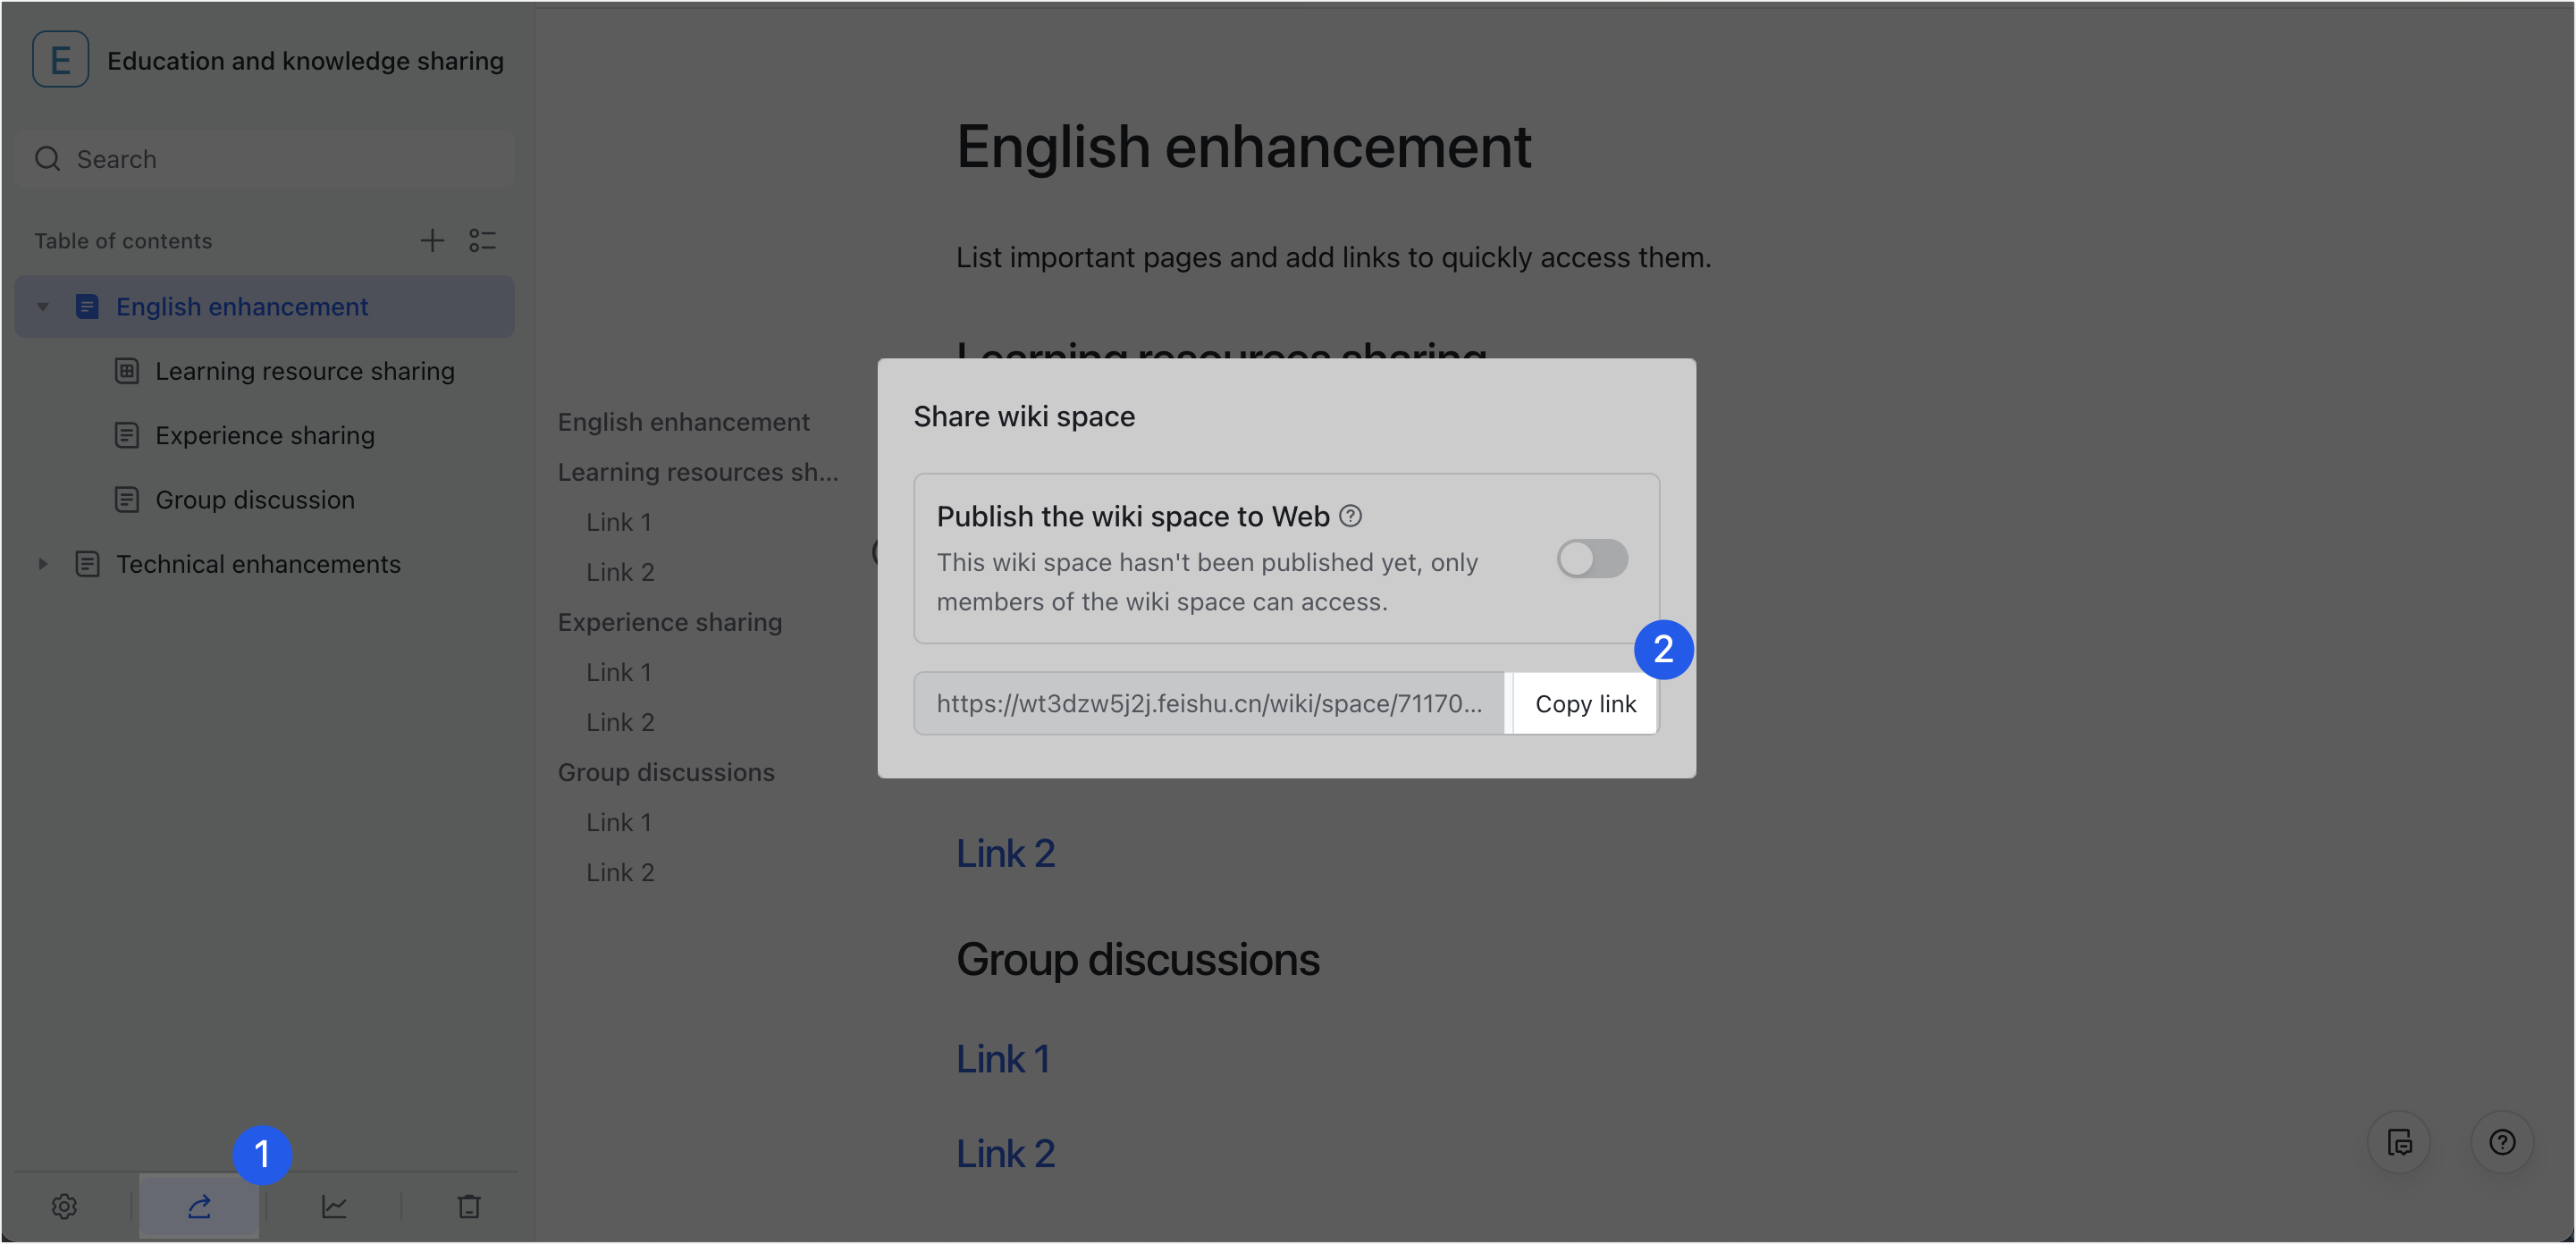2576x1244 pixels.
Task: Select English enhancement in sidebar tree
Action: [265, 307]
